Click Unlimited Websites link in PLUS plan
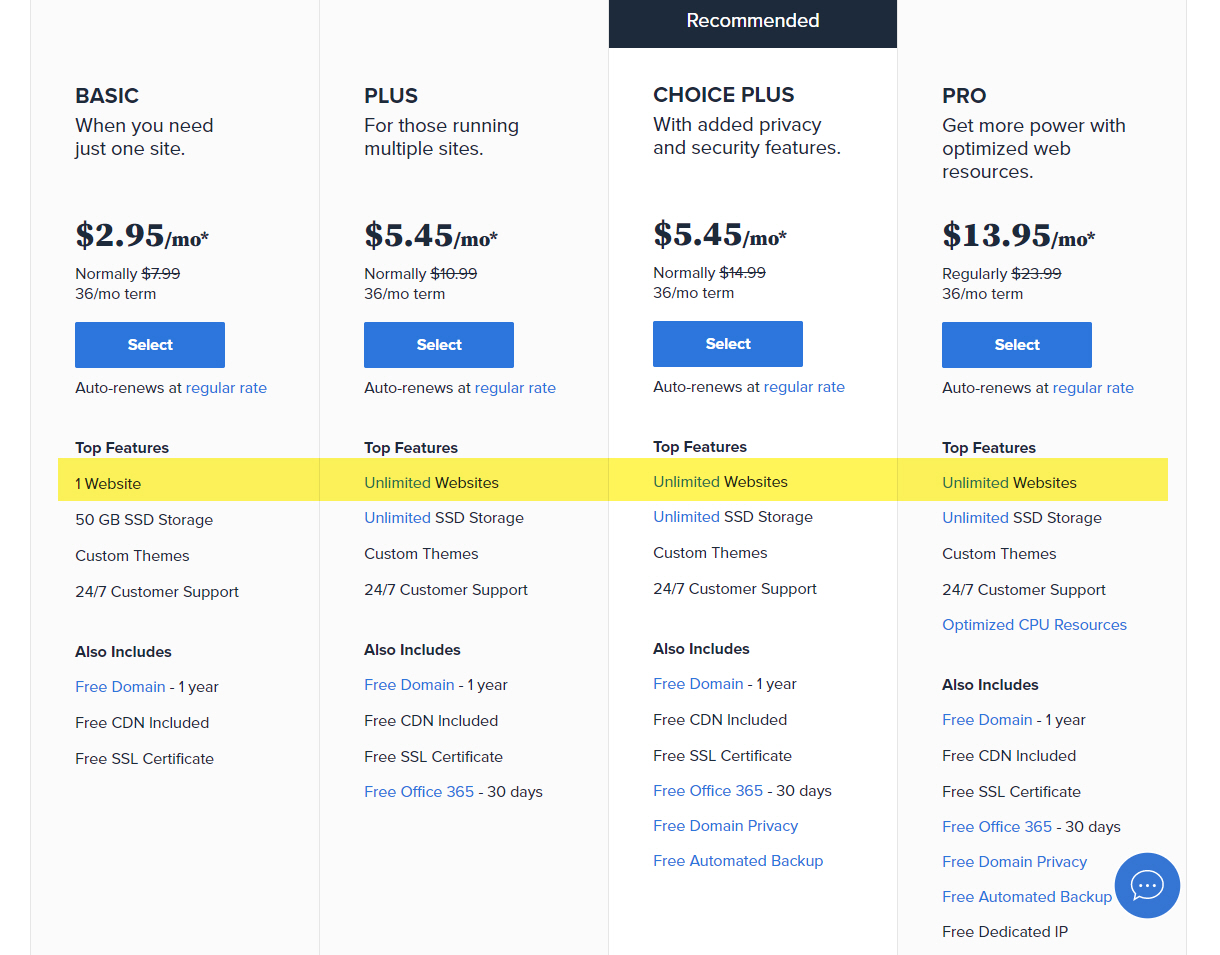 coord(397,483)
